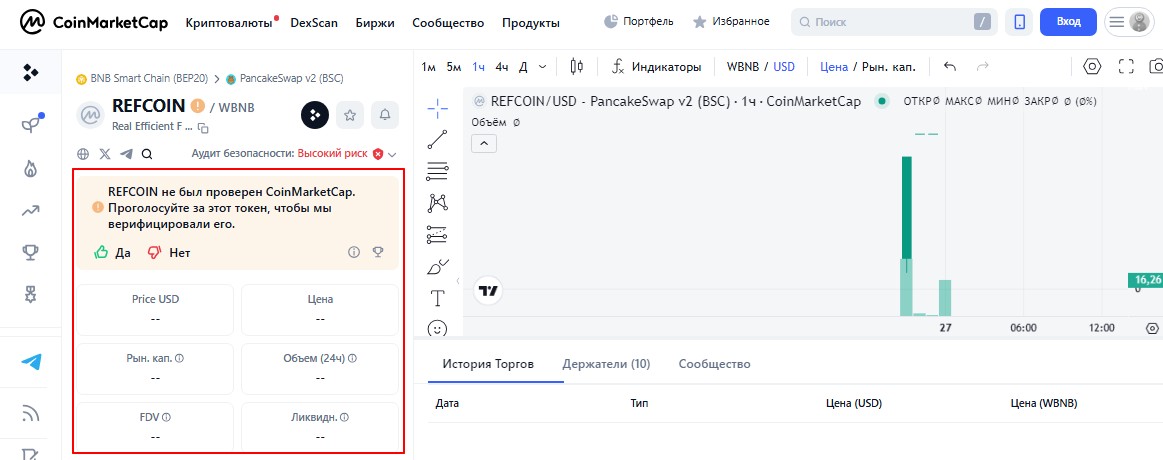The width and height of the screenshot is (1163, 460).
Task: Click the DexScan diamonds sidebar icon
Action: click(30, 72)
